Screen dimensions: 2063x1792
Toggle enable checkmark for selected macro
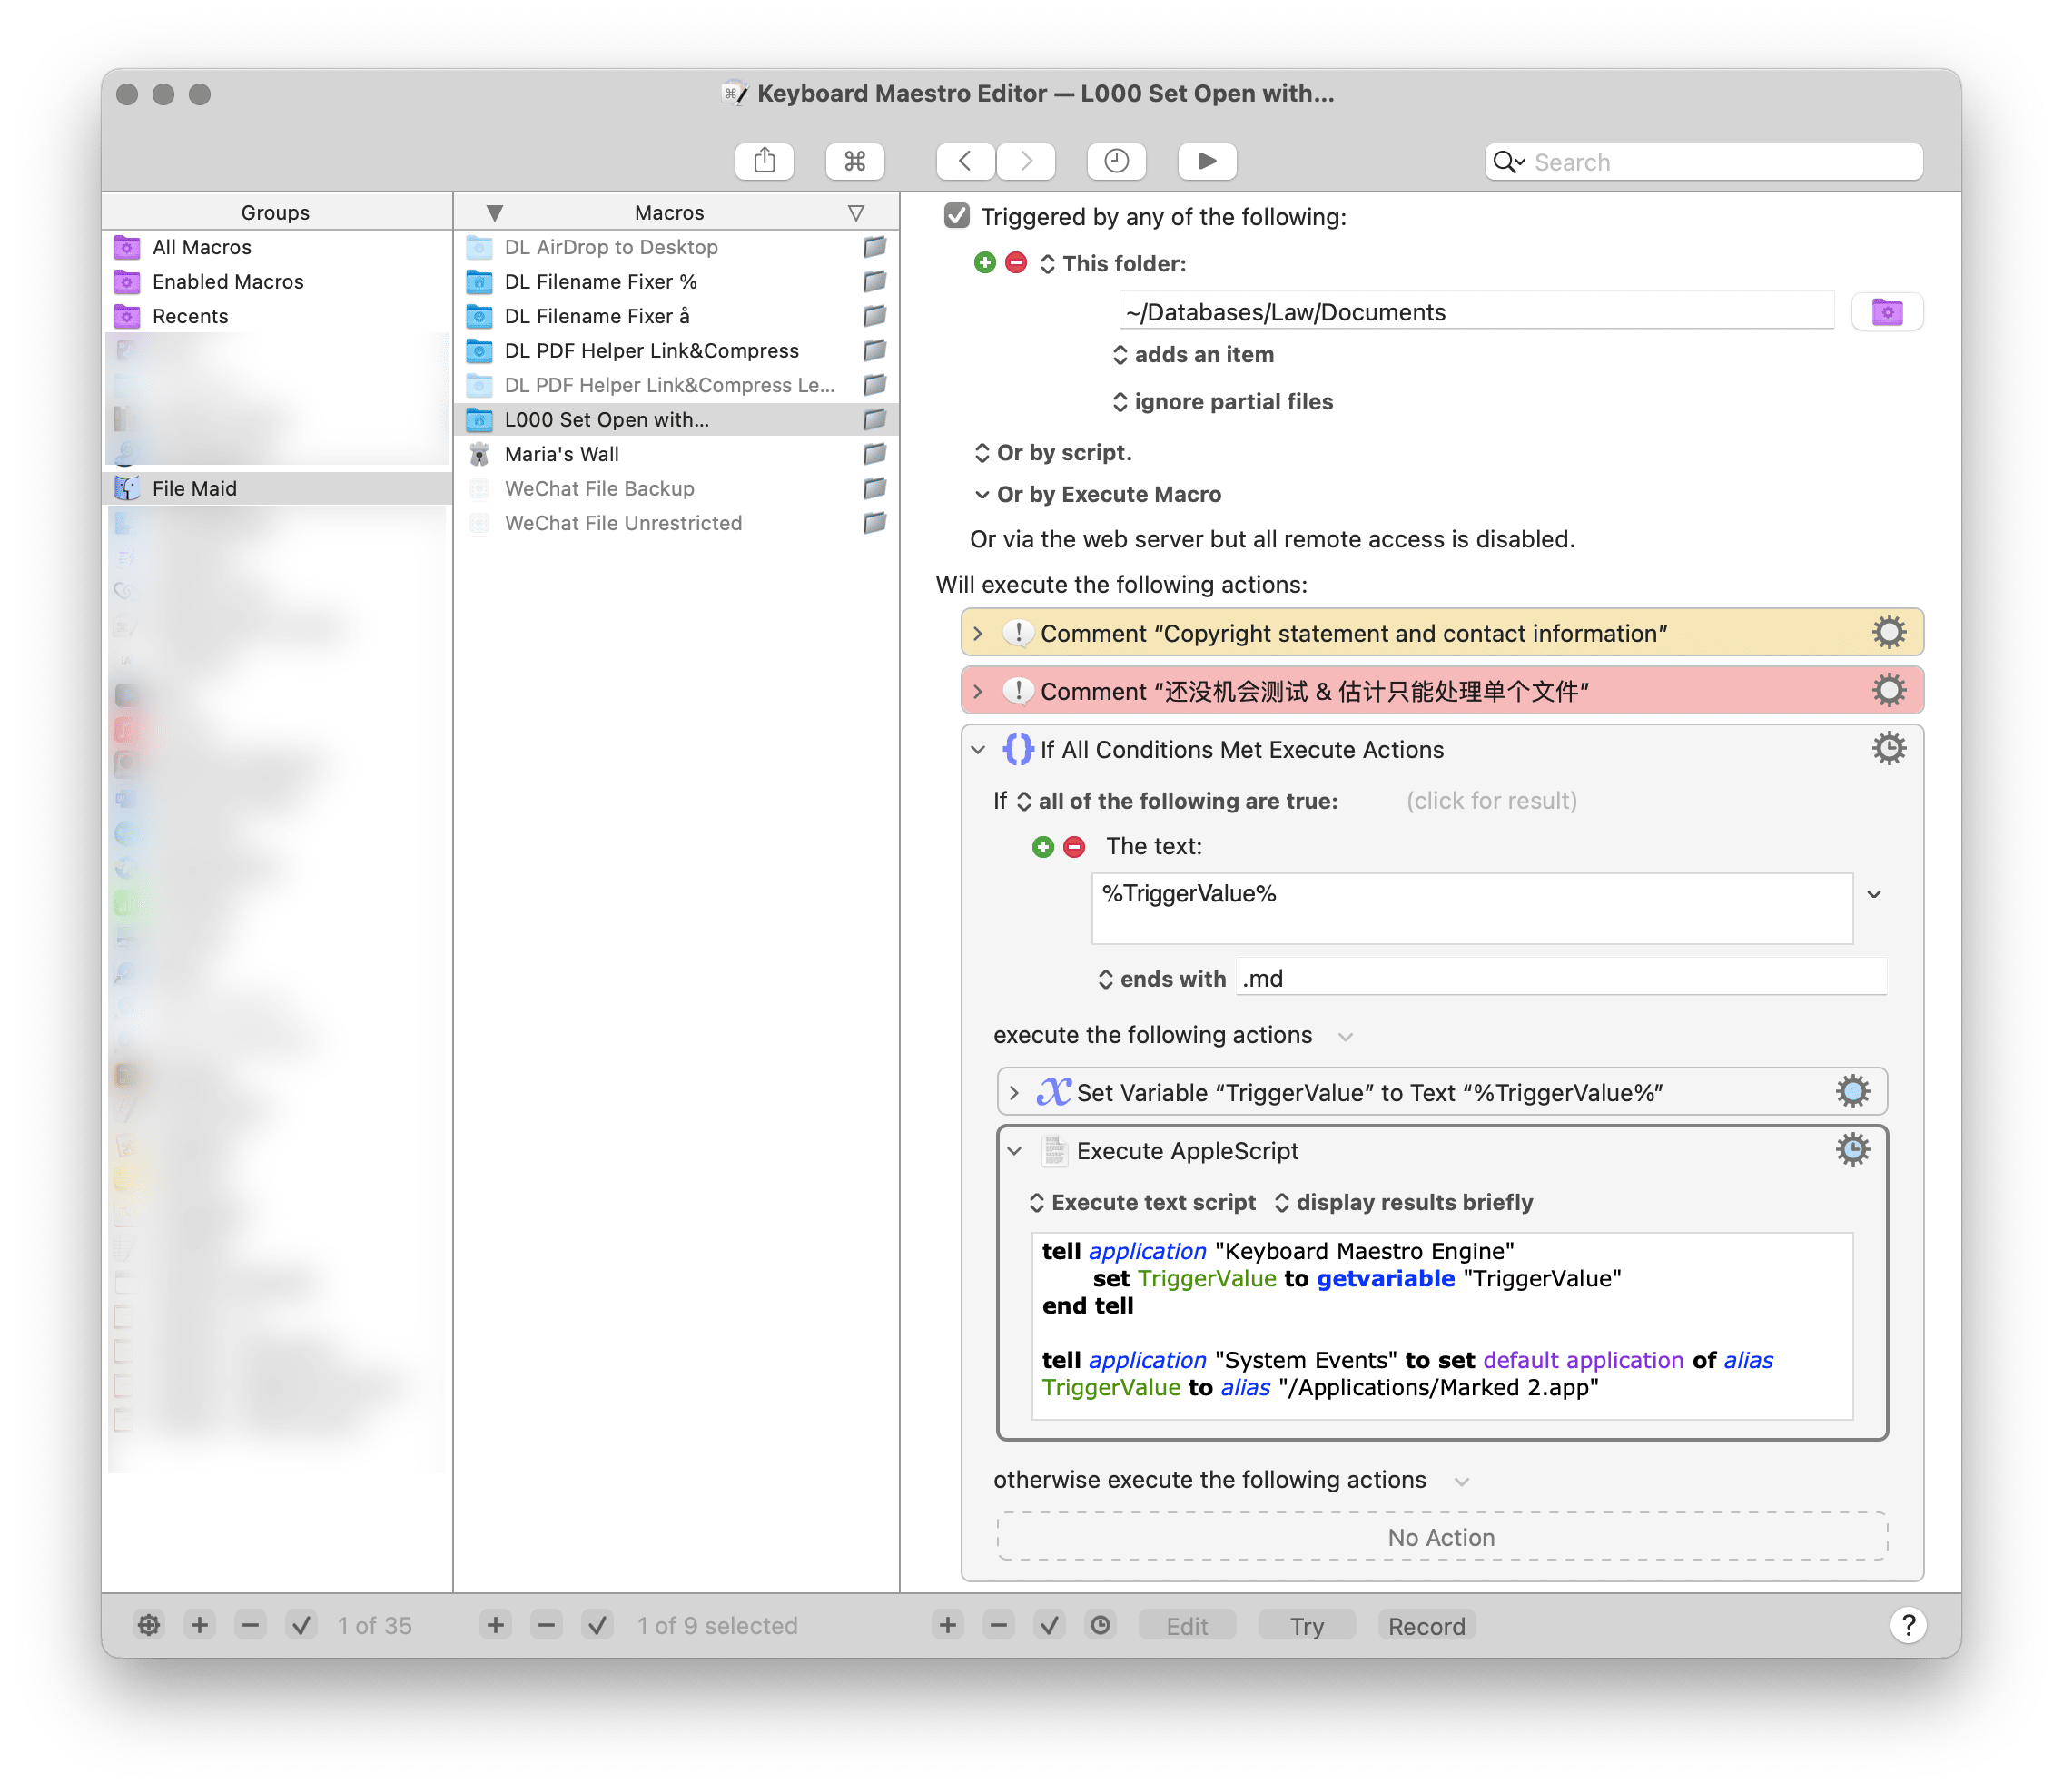[597, 1625]
